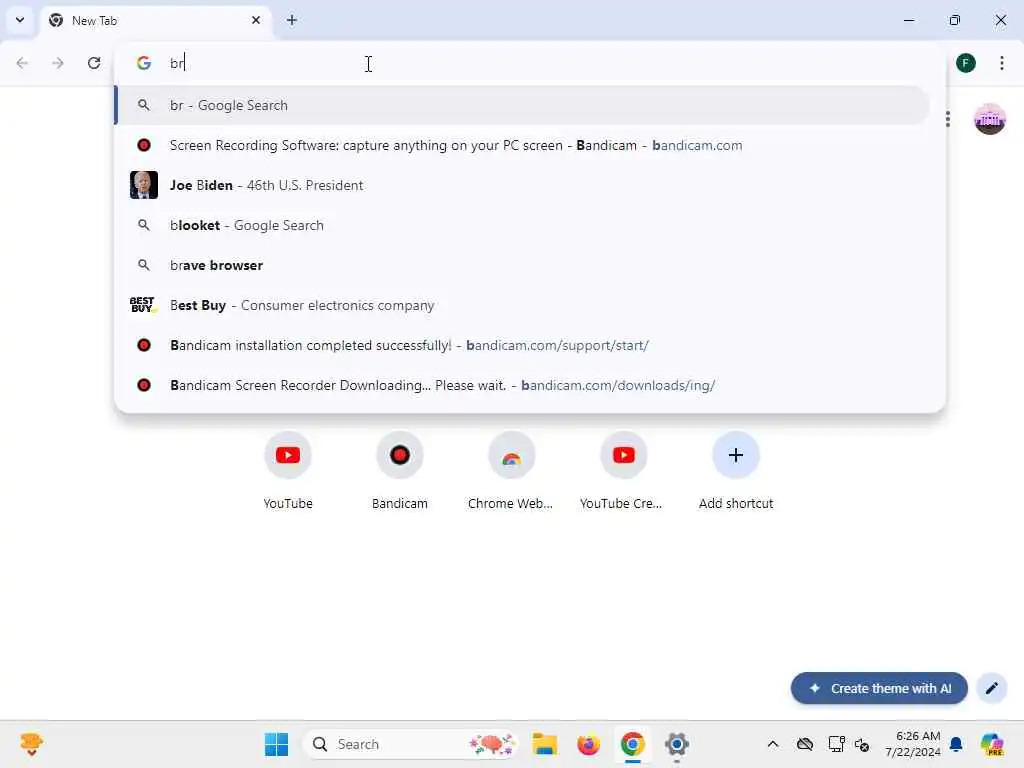Expand the hidden system tray icons chevron
The width and height of the screenshot is (1024, 768).
[x=773, y=744]
